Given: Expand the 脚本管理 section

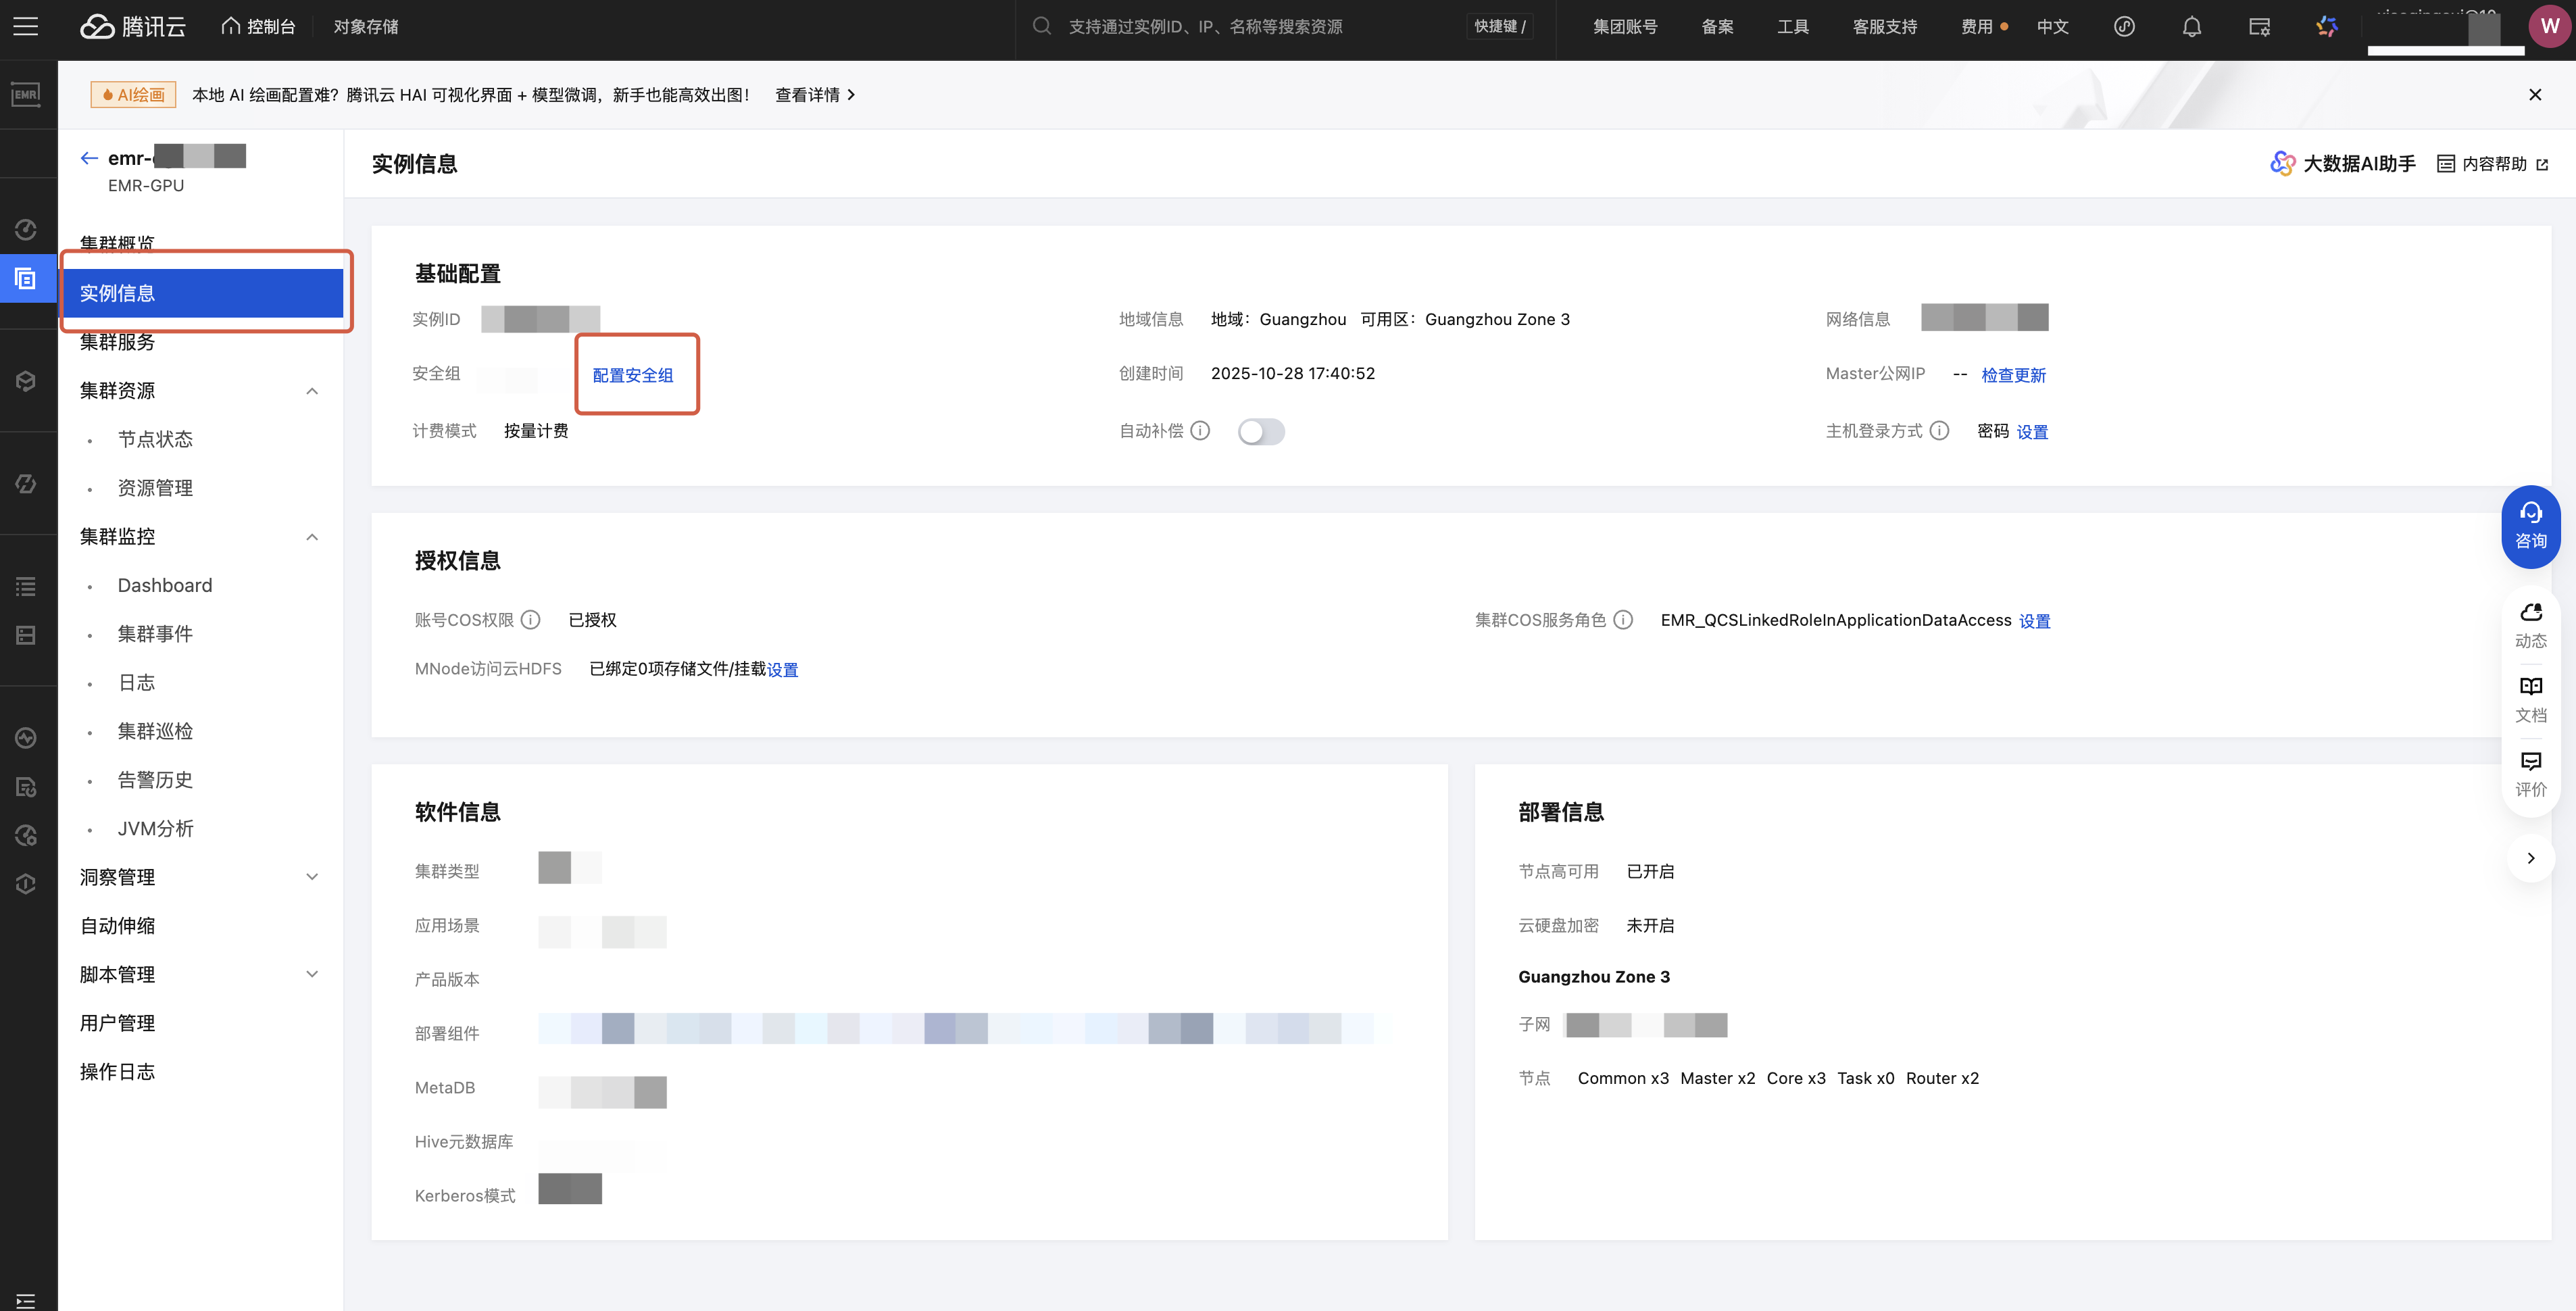Looking at the screenshot, I should 312,974.
